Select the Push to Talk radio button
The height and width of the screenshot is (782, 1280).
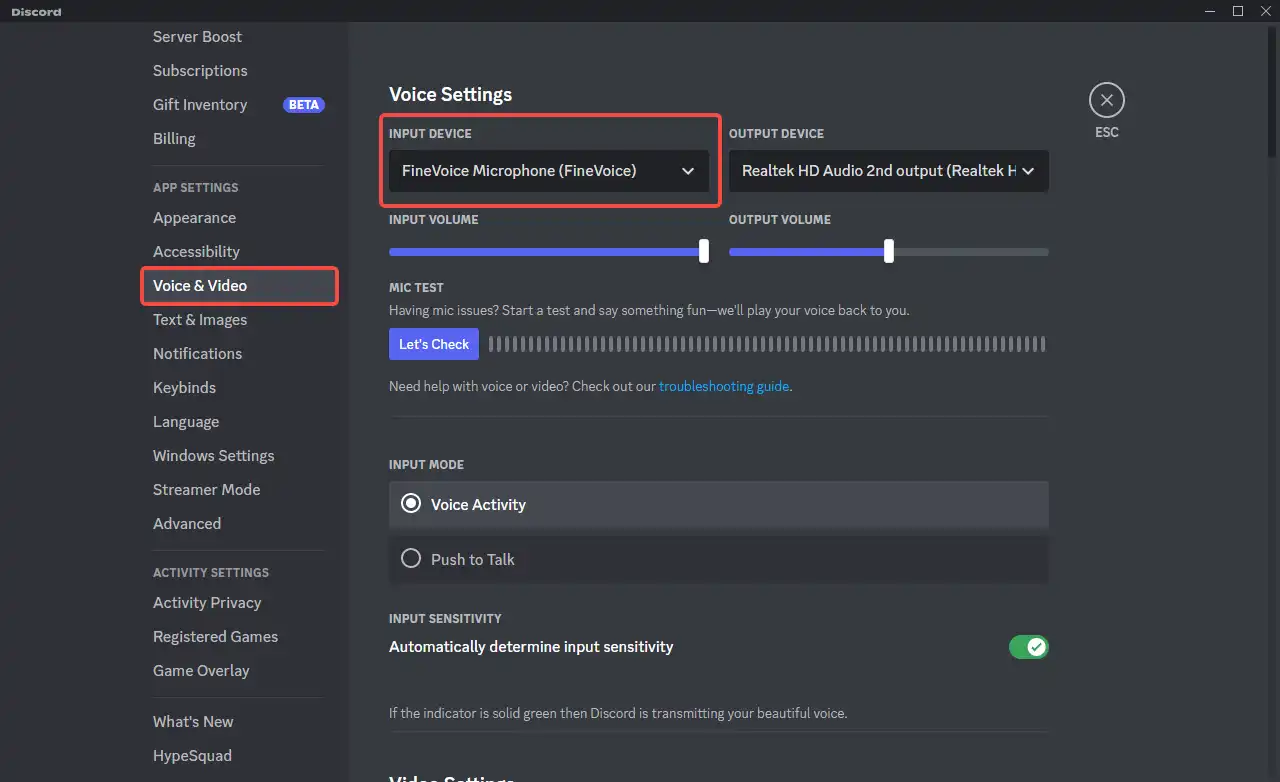tap(410, 559)
